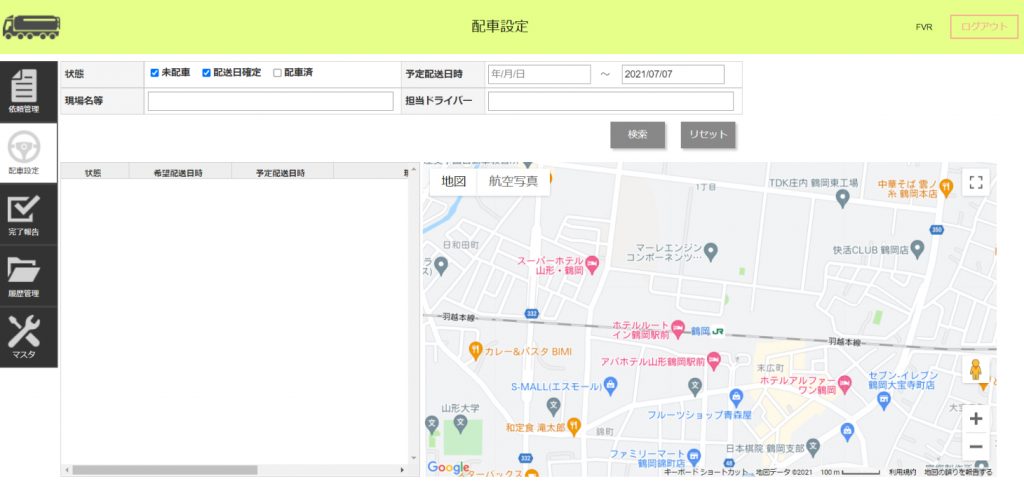Select the 配車設定 steering wheel icon
This screenshot has width=1024, height=491.
(24, 148)
